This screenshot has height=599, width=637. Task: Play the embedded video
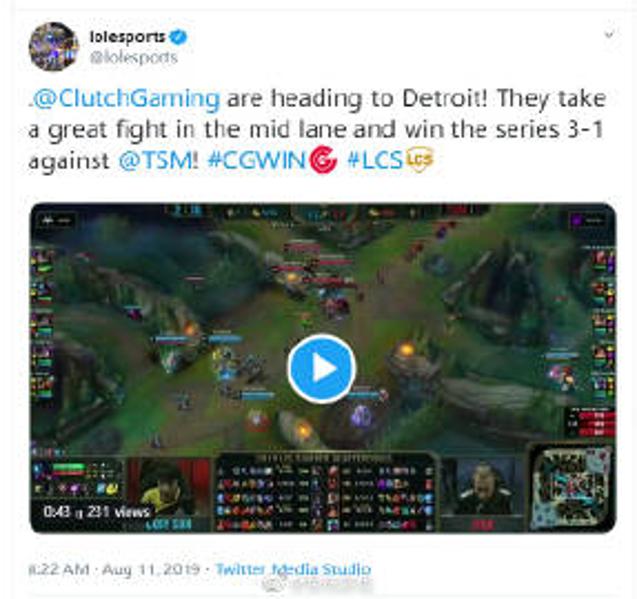click(322, 369)
